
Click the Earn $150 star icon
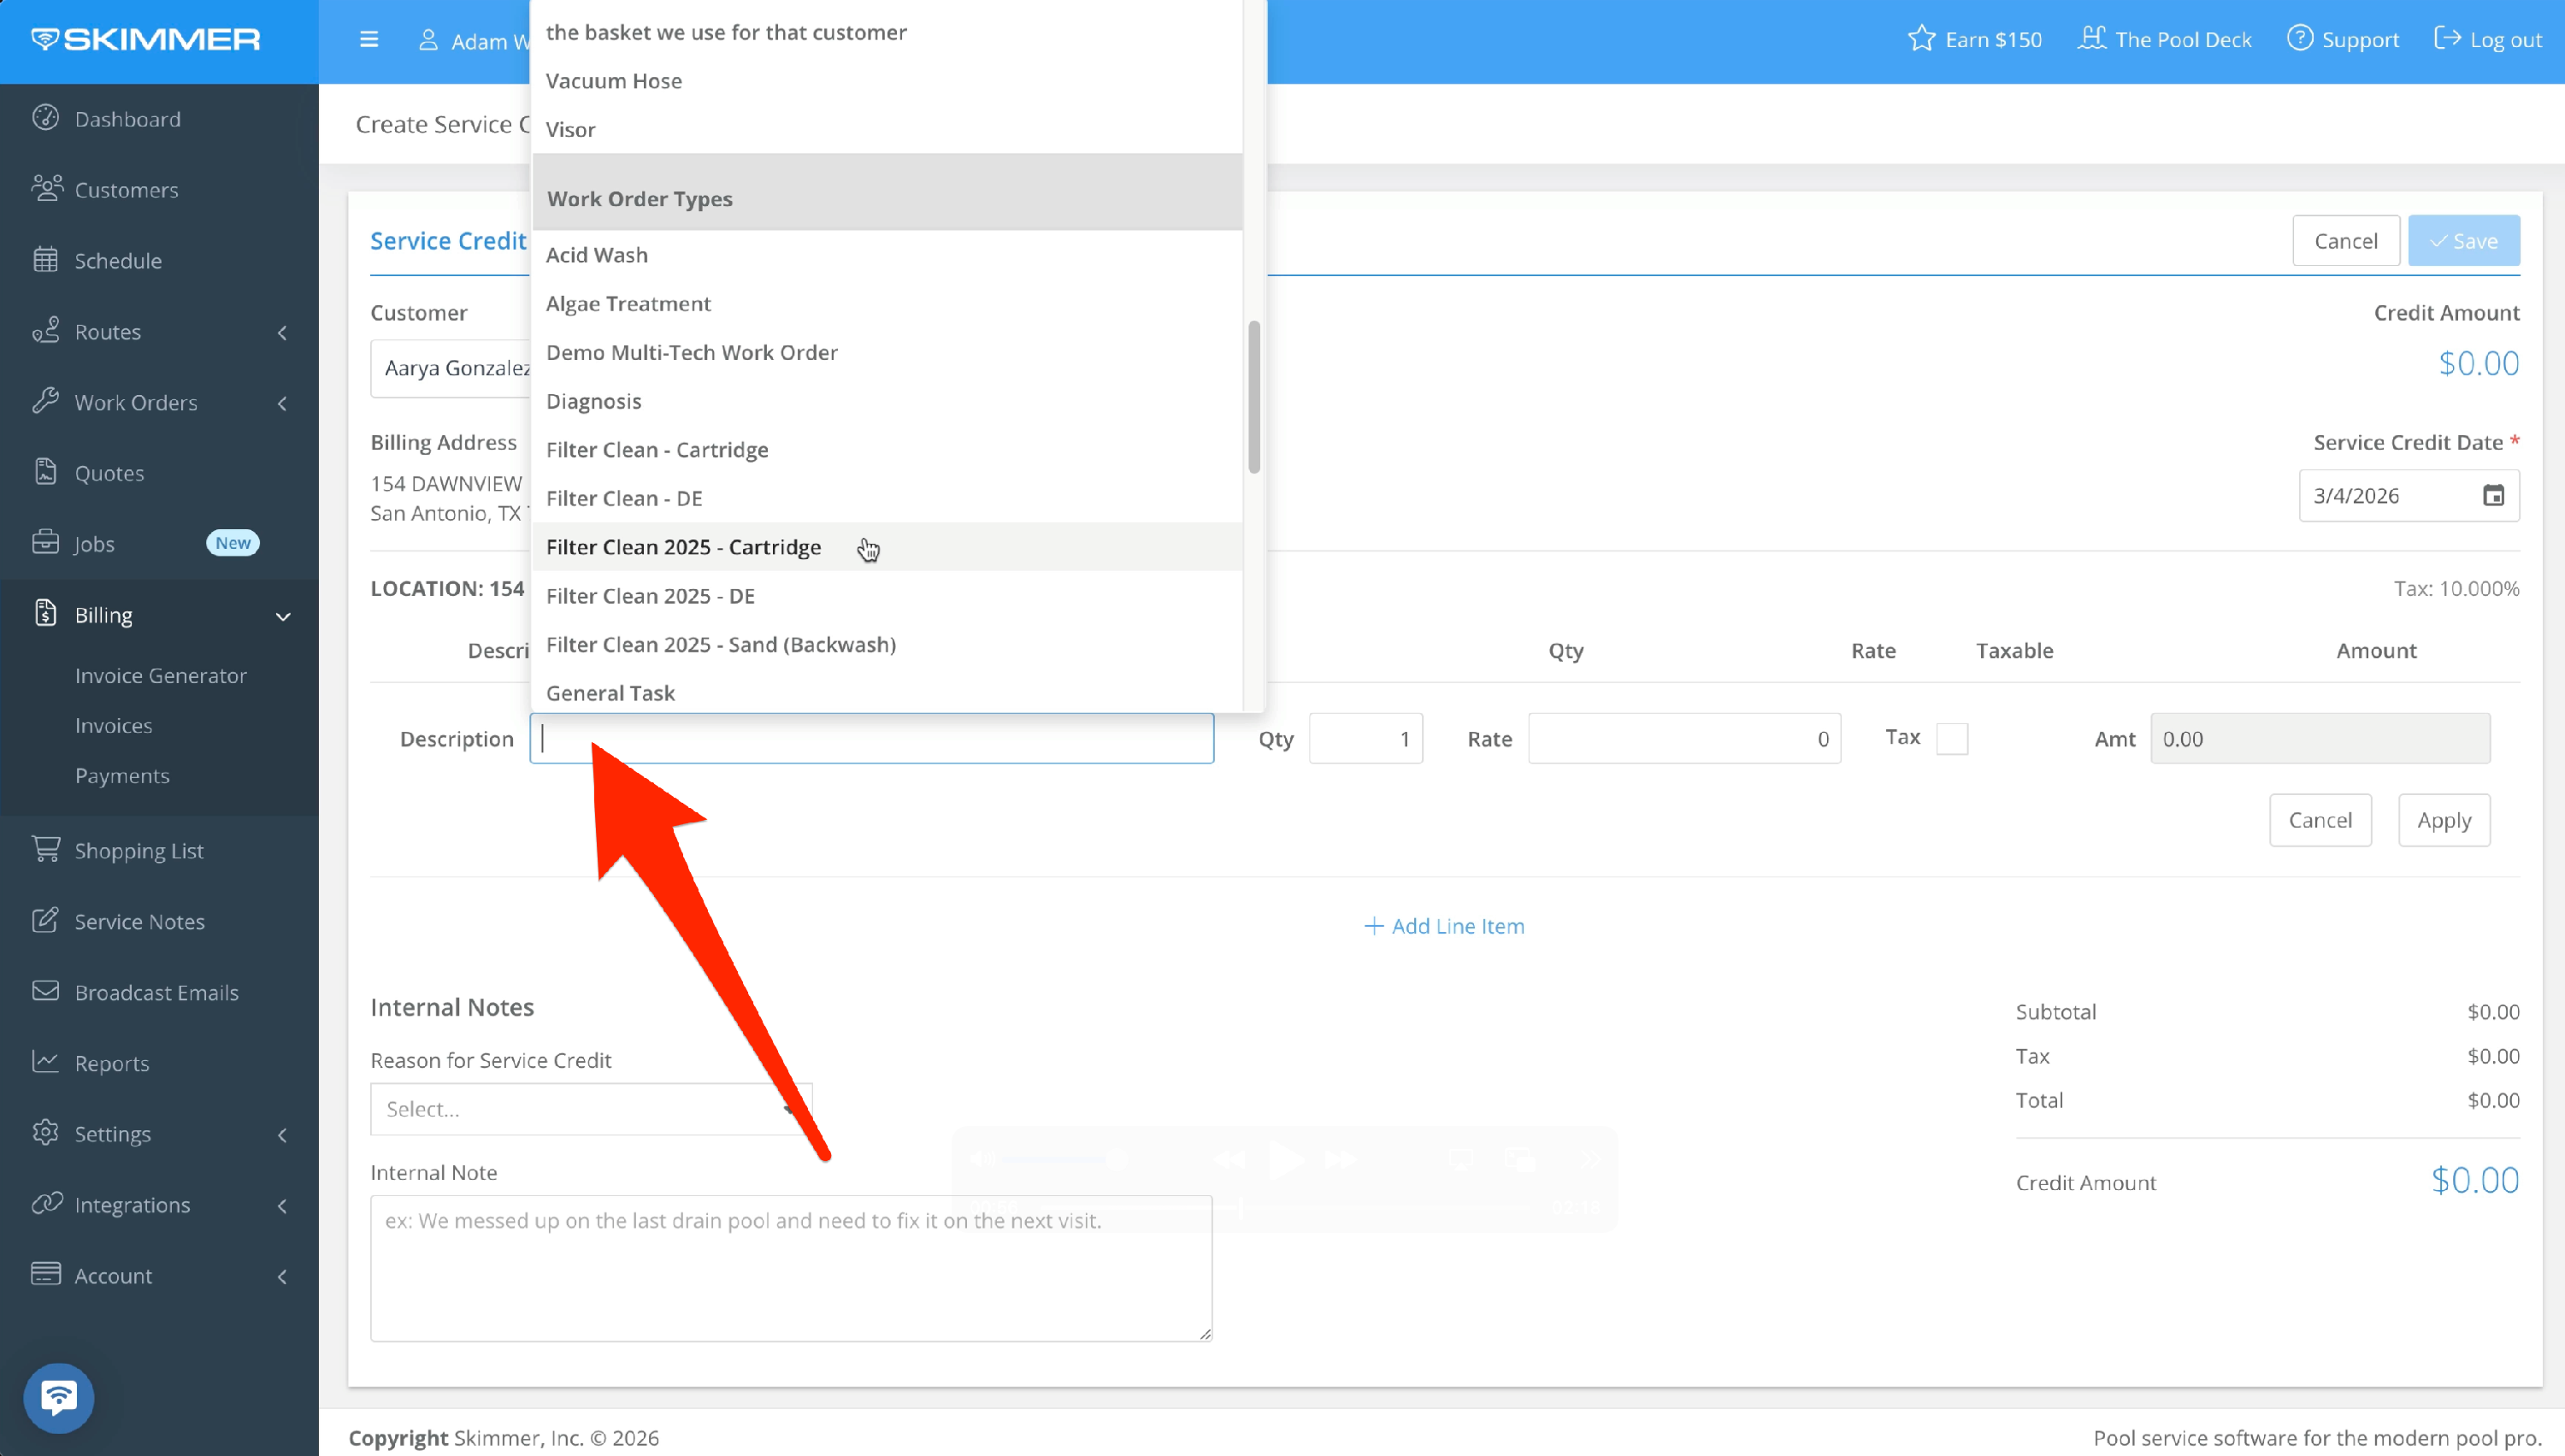pos(1921,39)
